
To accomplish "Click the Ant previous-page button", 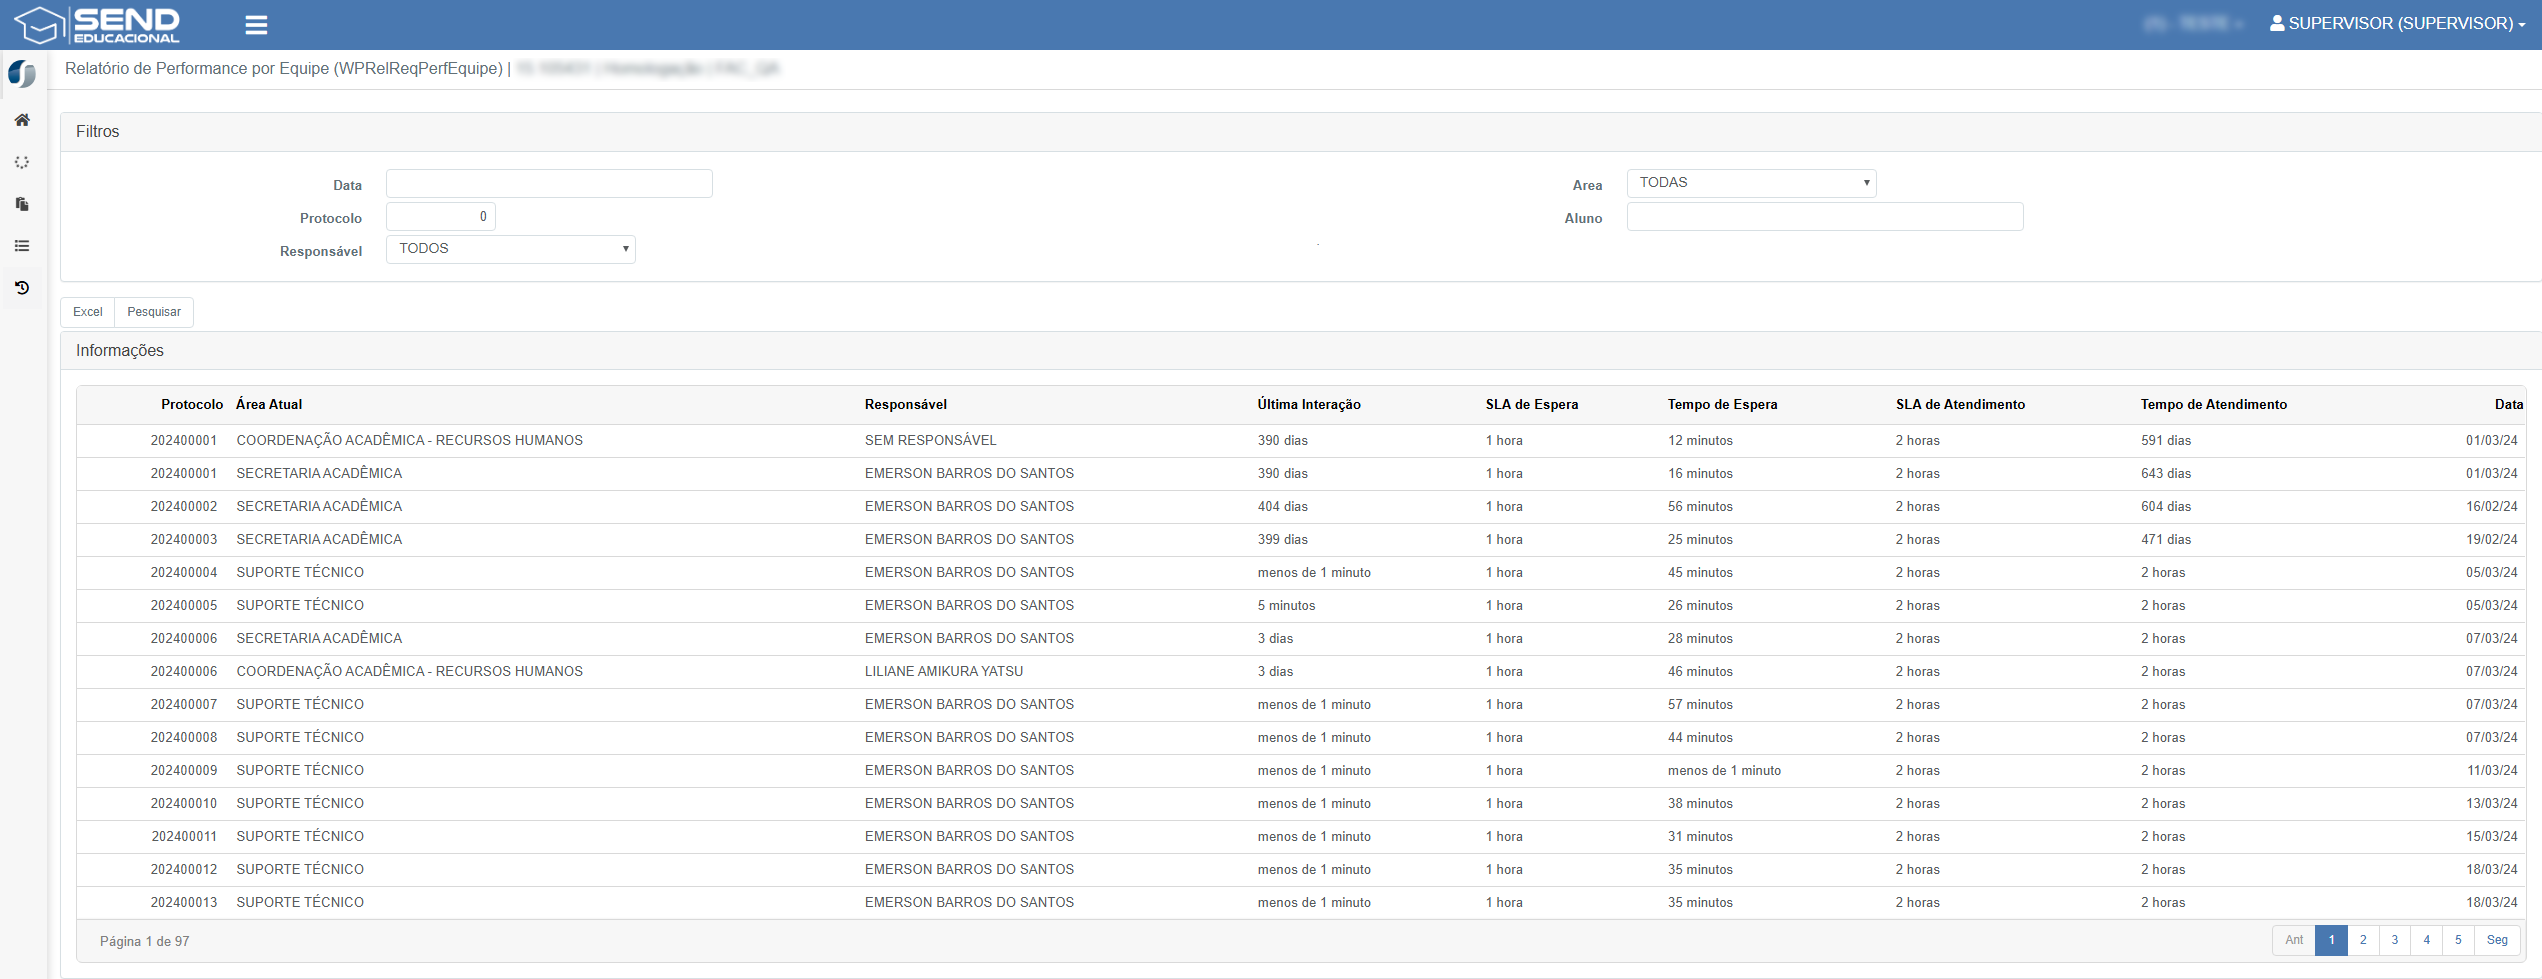I will pos(2294,940).
